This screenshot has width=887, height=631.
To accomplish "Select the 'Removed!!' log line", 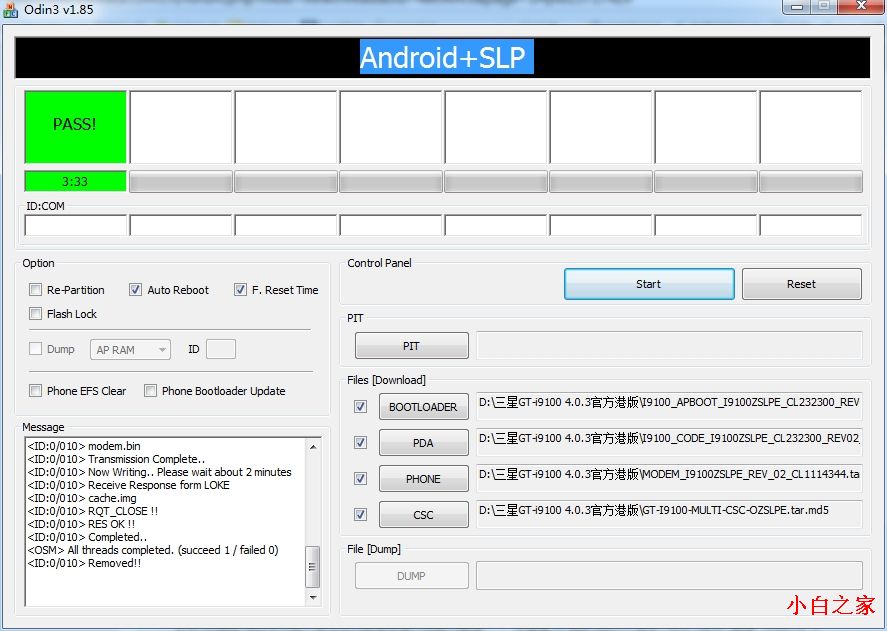I will [x=84, y=563].
